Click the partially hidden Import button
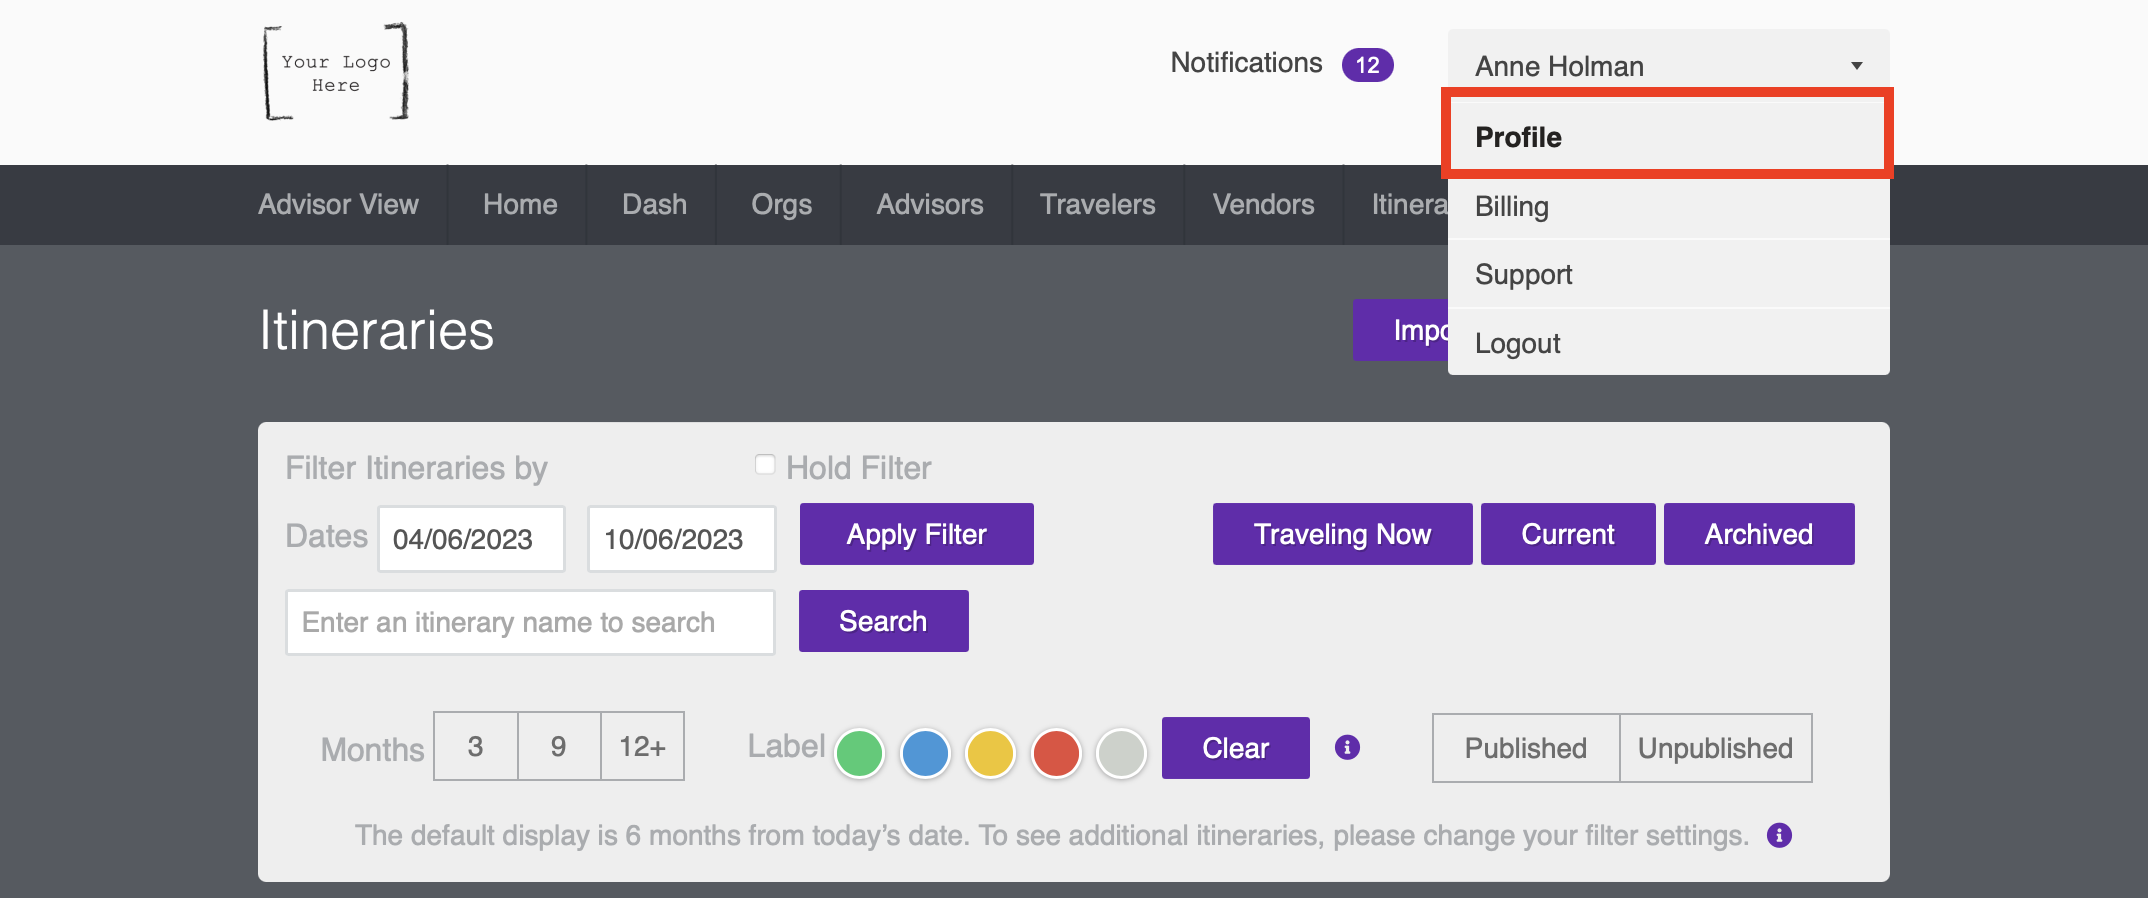 1401,330
